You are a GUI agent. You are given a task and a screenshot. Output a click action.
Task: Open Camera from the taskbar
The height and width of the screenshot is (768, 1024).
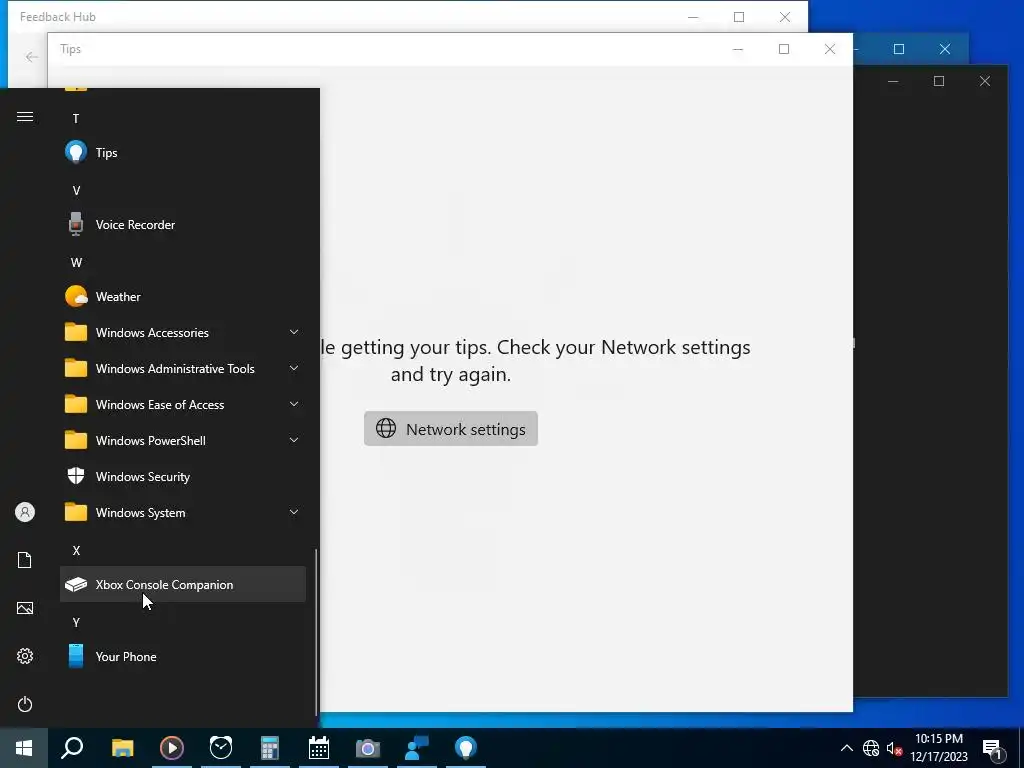click(x=368, y=748)
